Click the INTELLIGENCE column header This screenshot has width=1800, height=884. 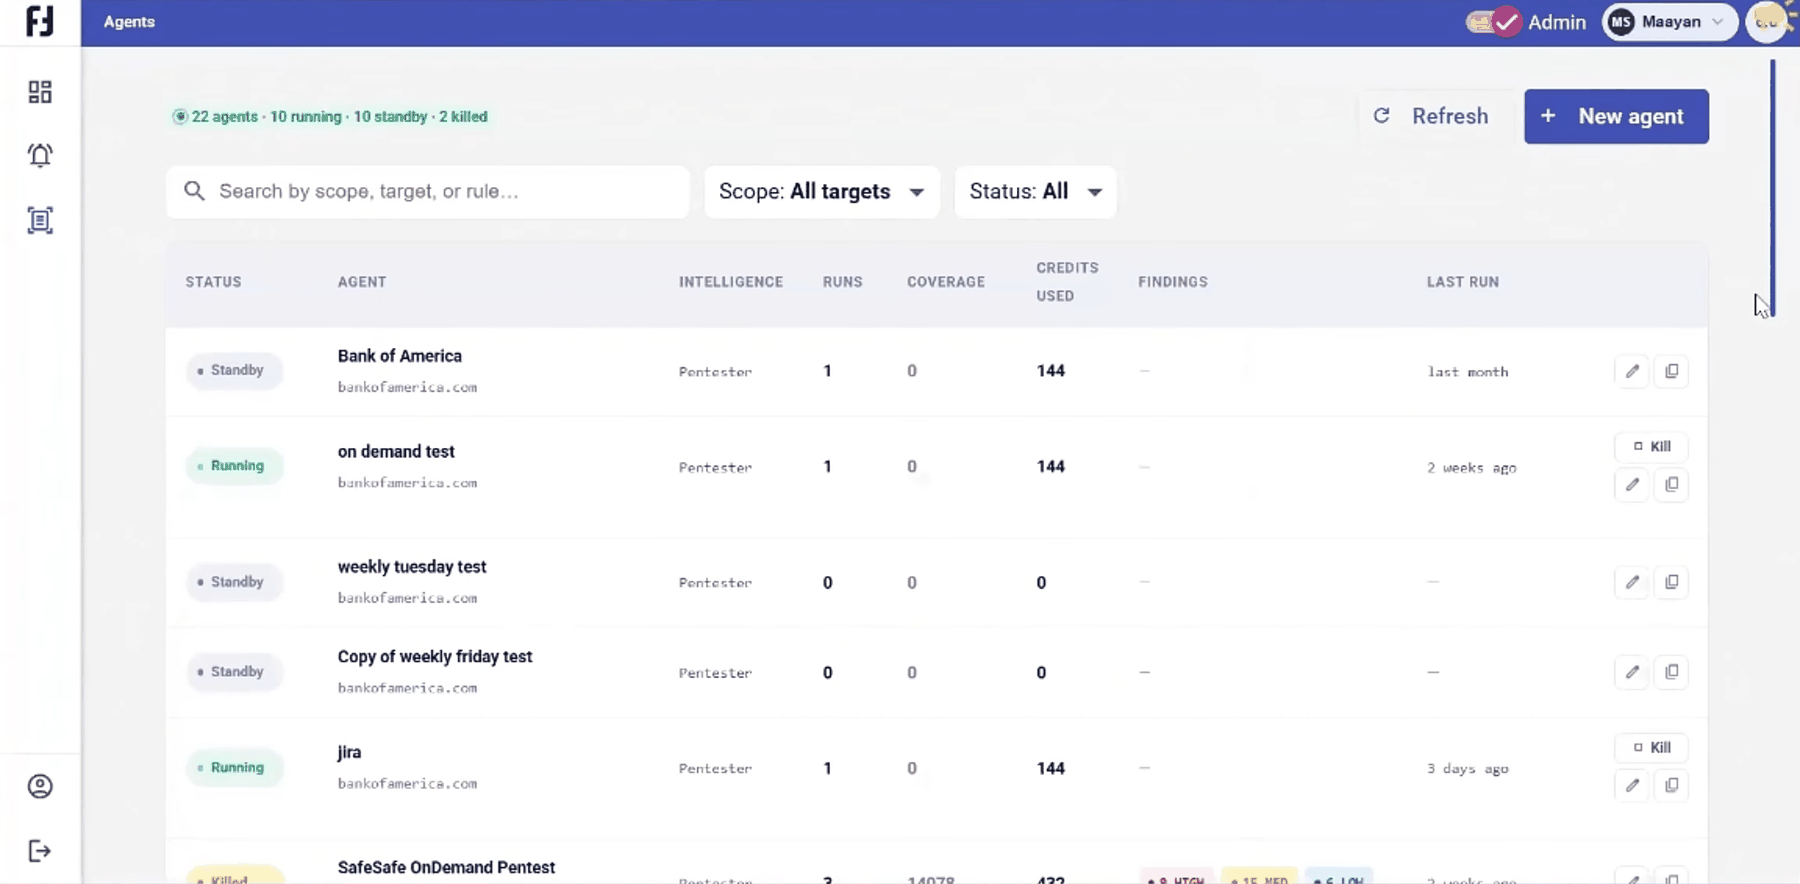(x=731, y=282)
